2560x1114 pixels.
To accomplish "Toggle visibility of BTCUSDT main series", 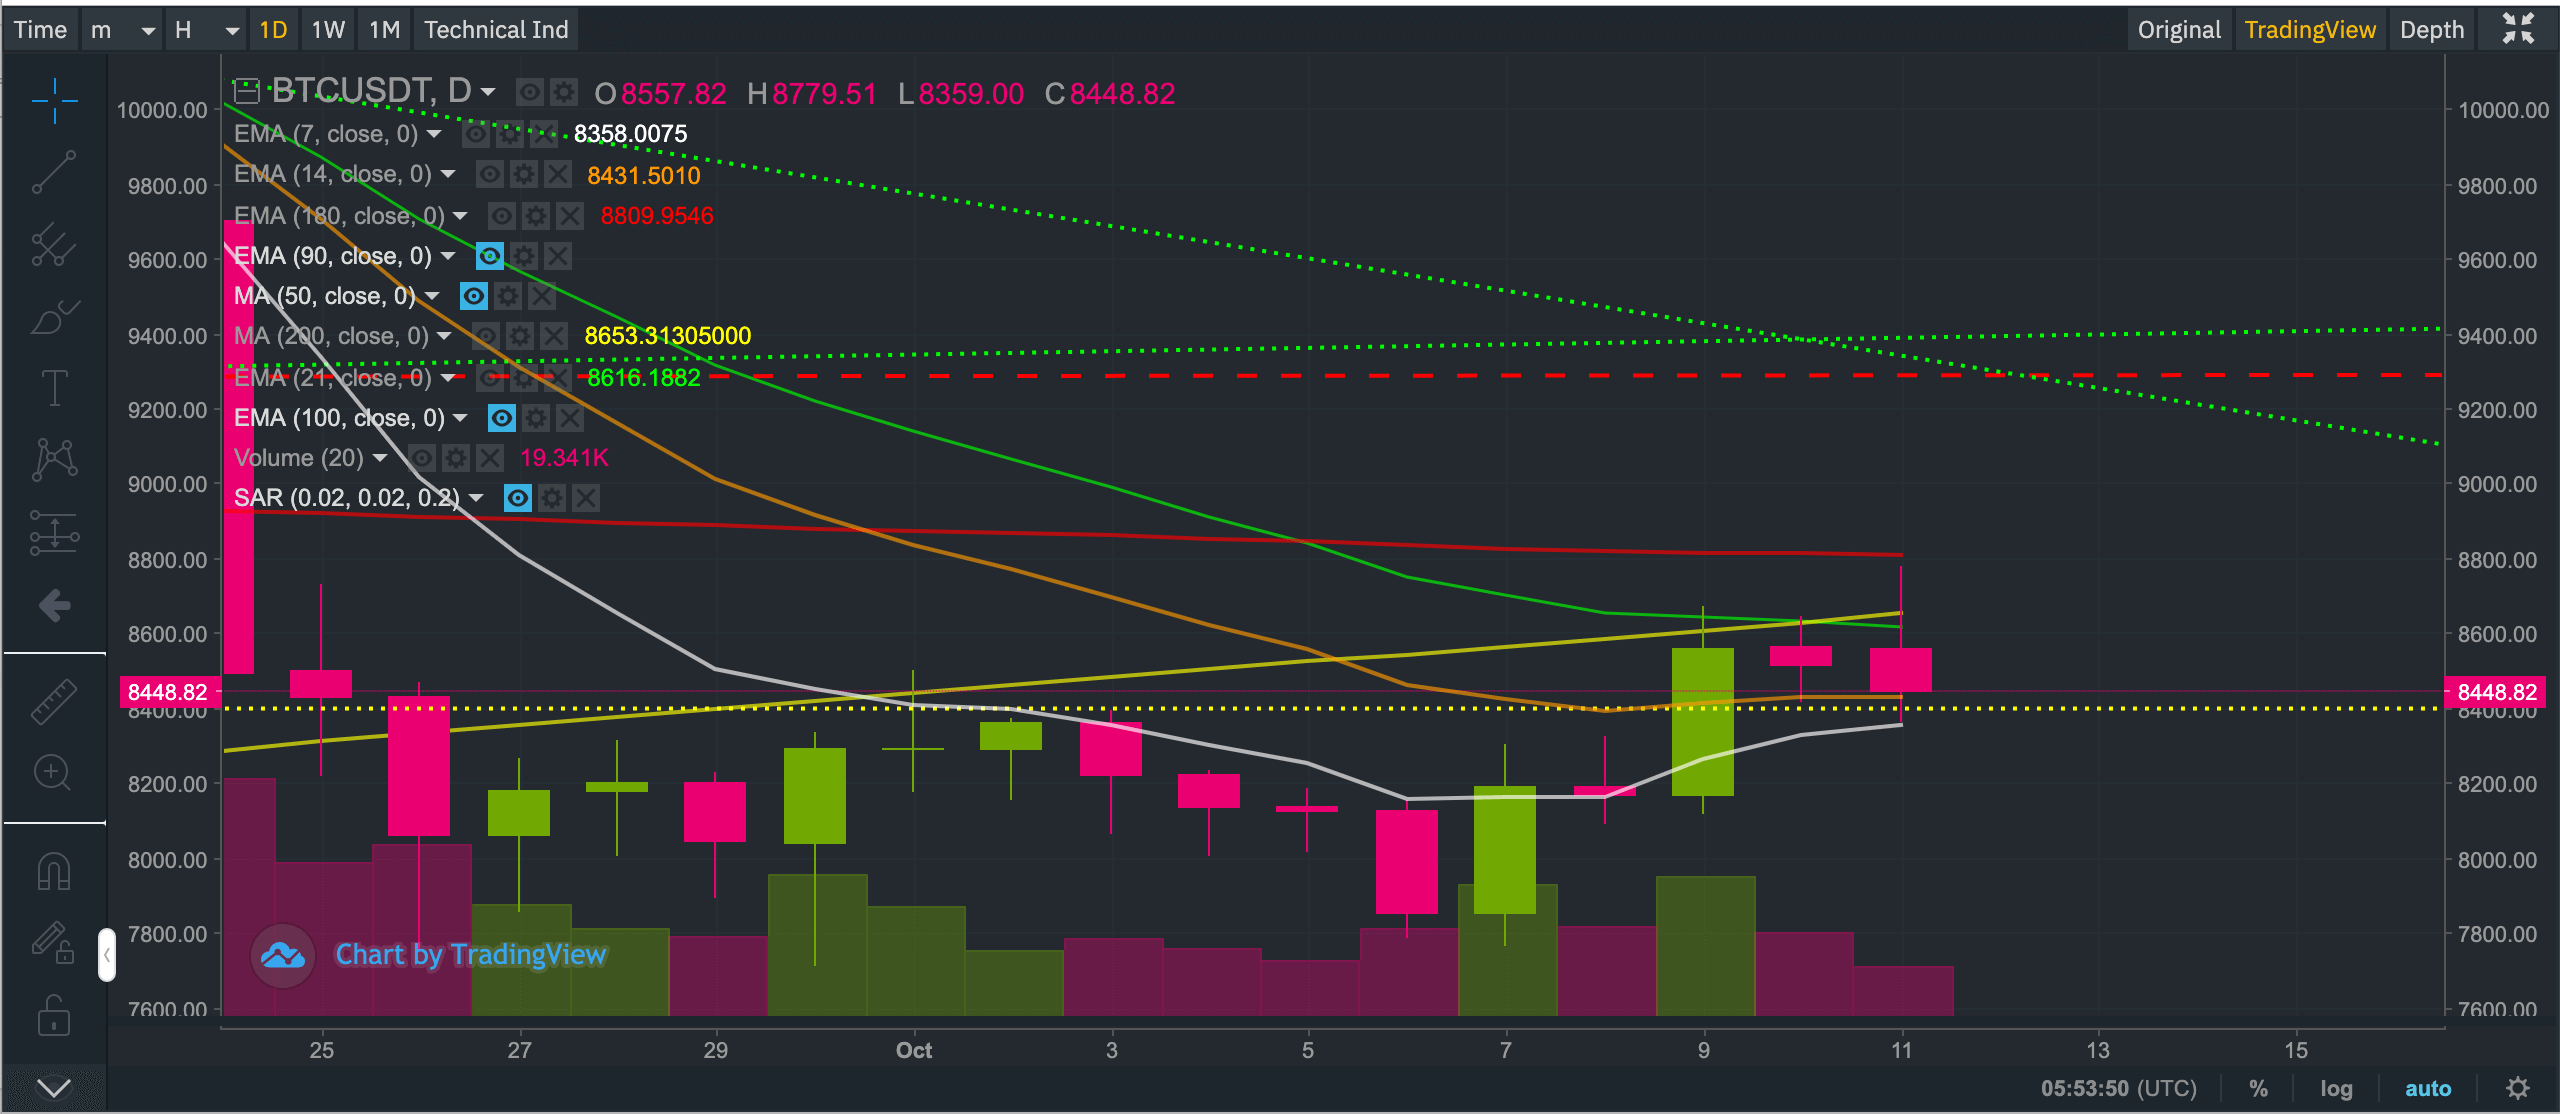I will point(530,93).
